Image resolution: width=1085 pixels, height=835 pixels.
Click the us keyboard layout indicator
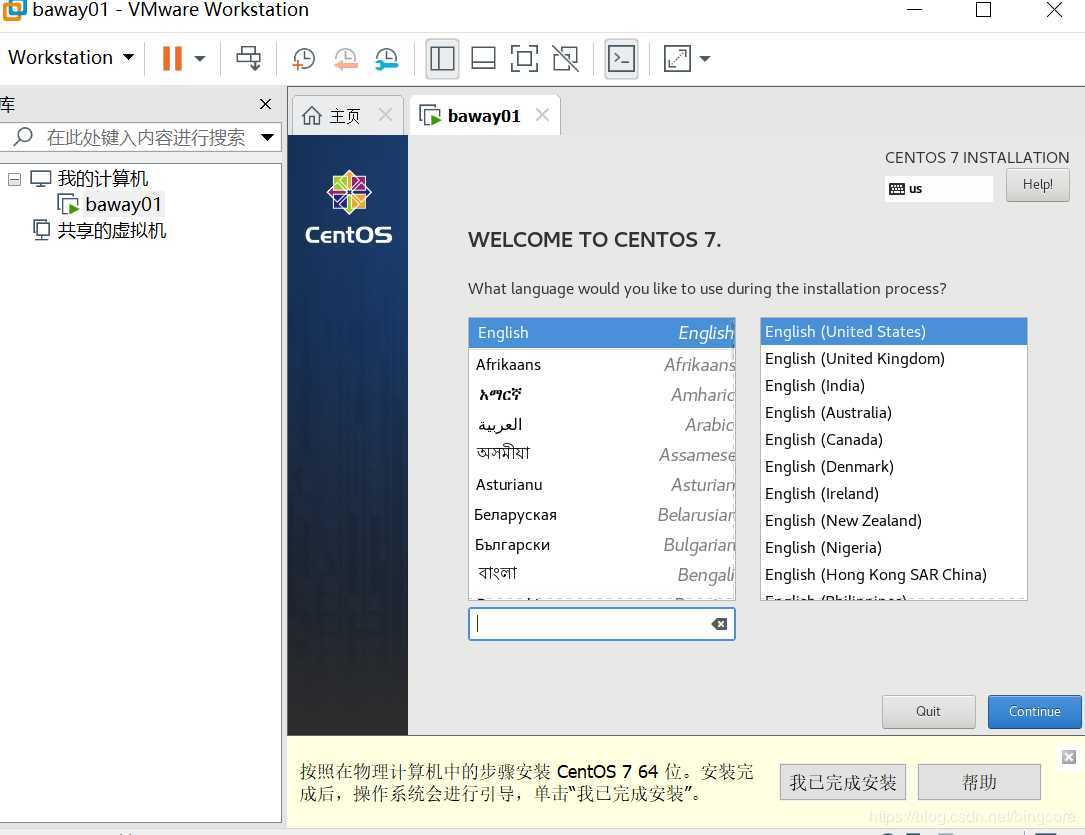click(938, 188)
